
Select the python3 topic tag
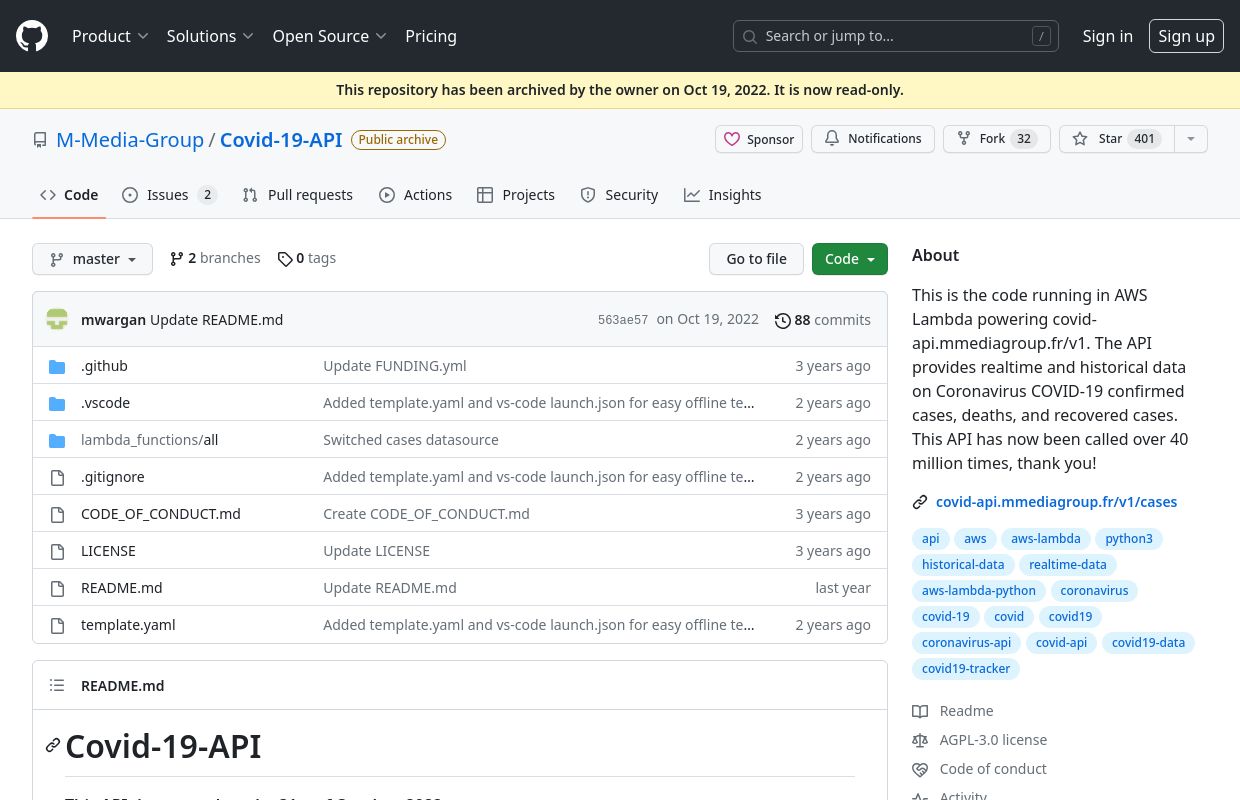[1129, 539]
